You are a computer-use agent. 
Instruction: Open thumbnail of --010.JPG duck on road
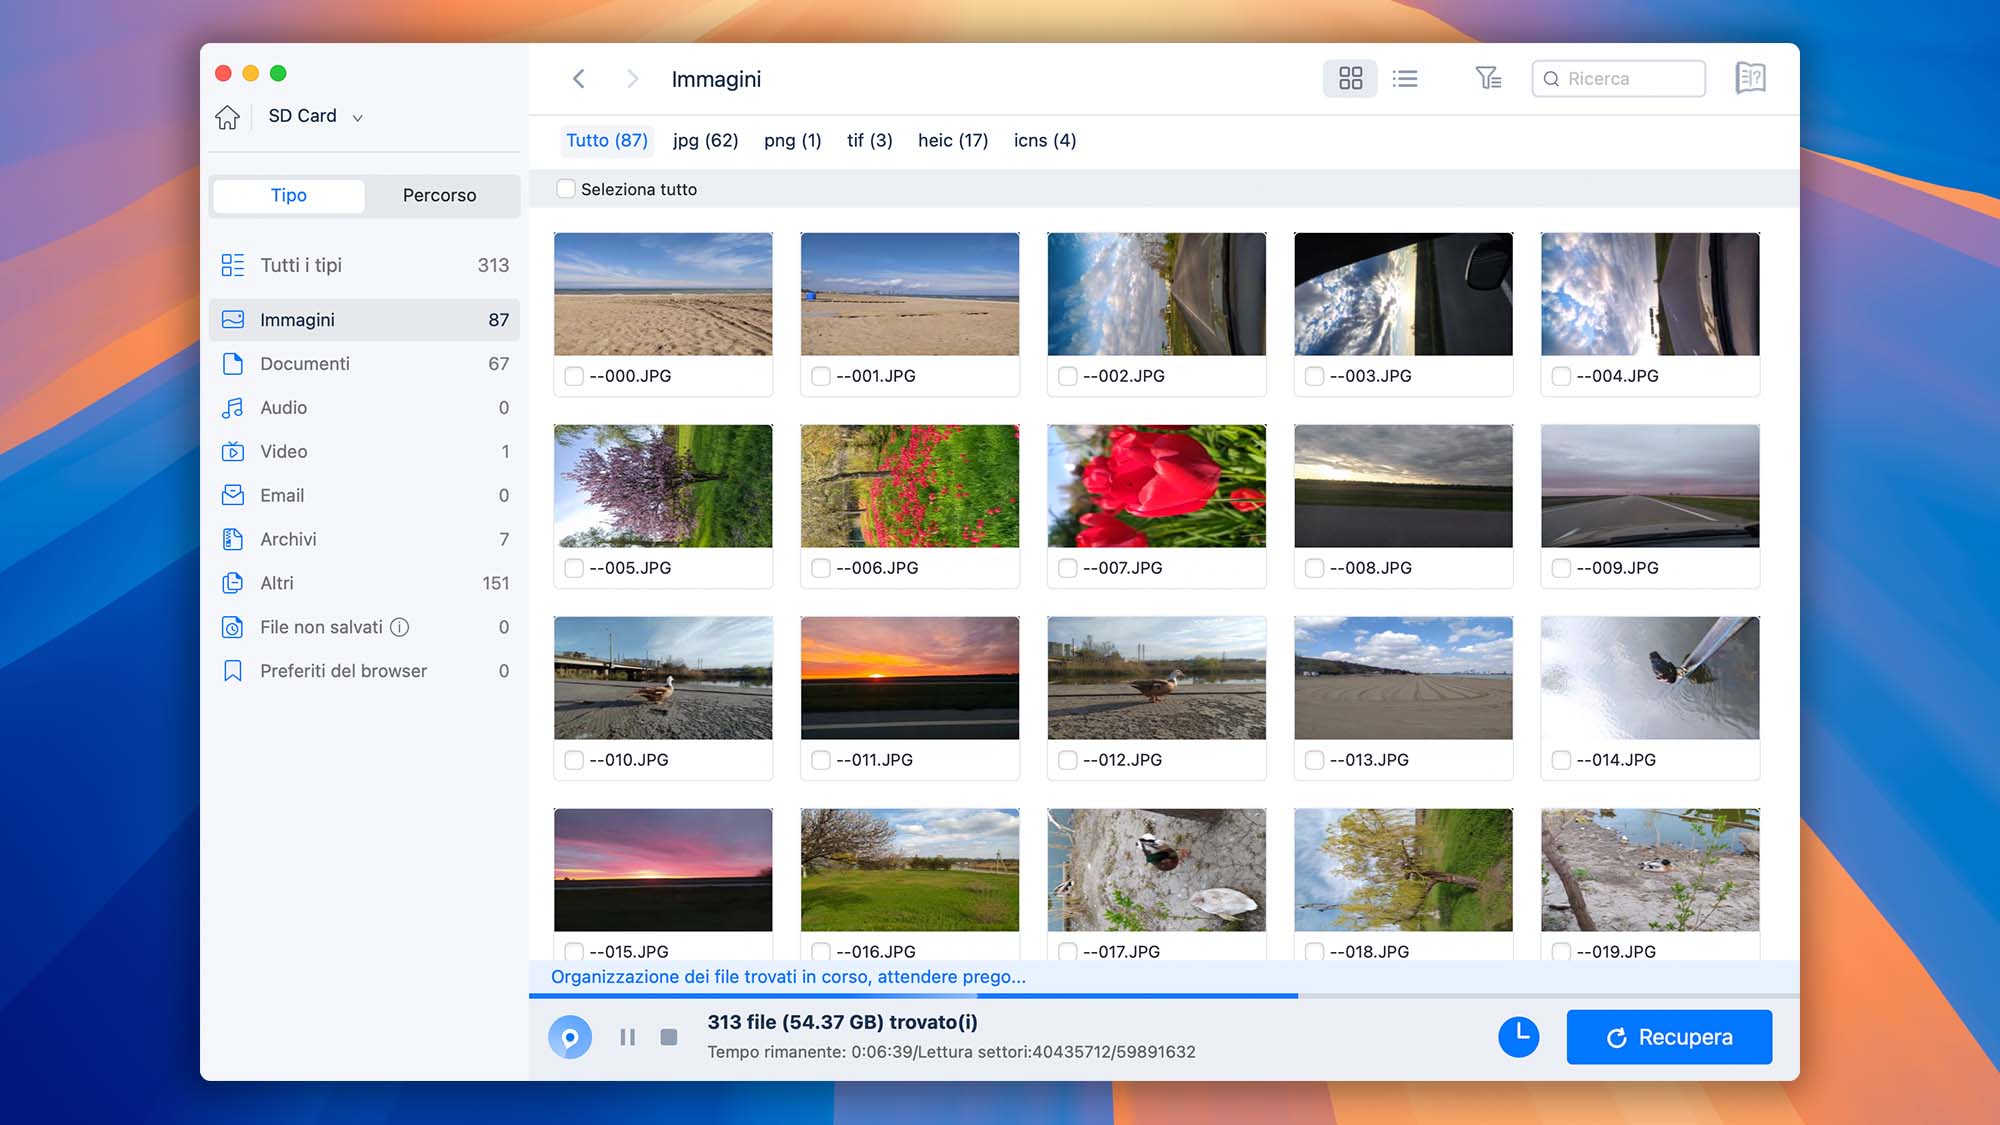663,678
